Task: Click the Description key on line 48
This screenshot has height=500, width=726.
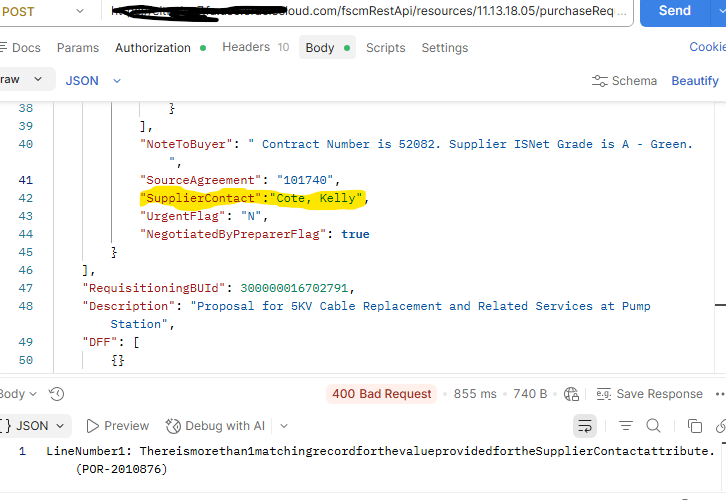Action: (x=131, y=306)
